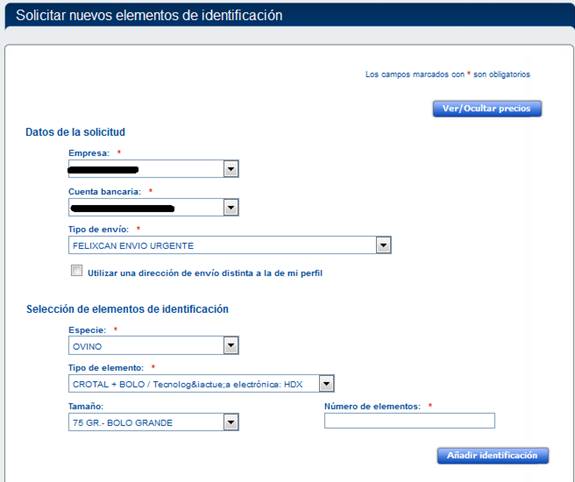Open the OVINO species combo box
The height and width of the screenshot is (482, 575).
pyautogui.click(x=153, y=346)
